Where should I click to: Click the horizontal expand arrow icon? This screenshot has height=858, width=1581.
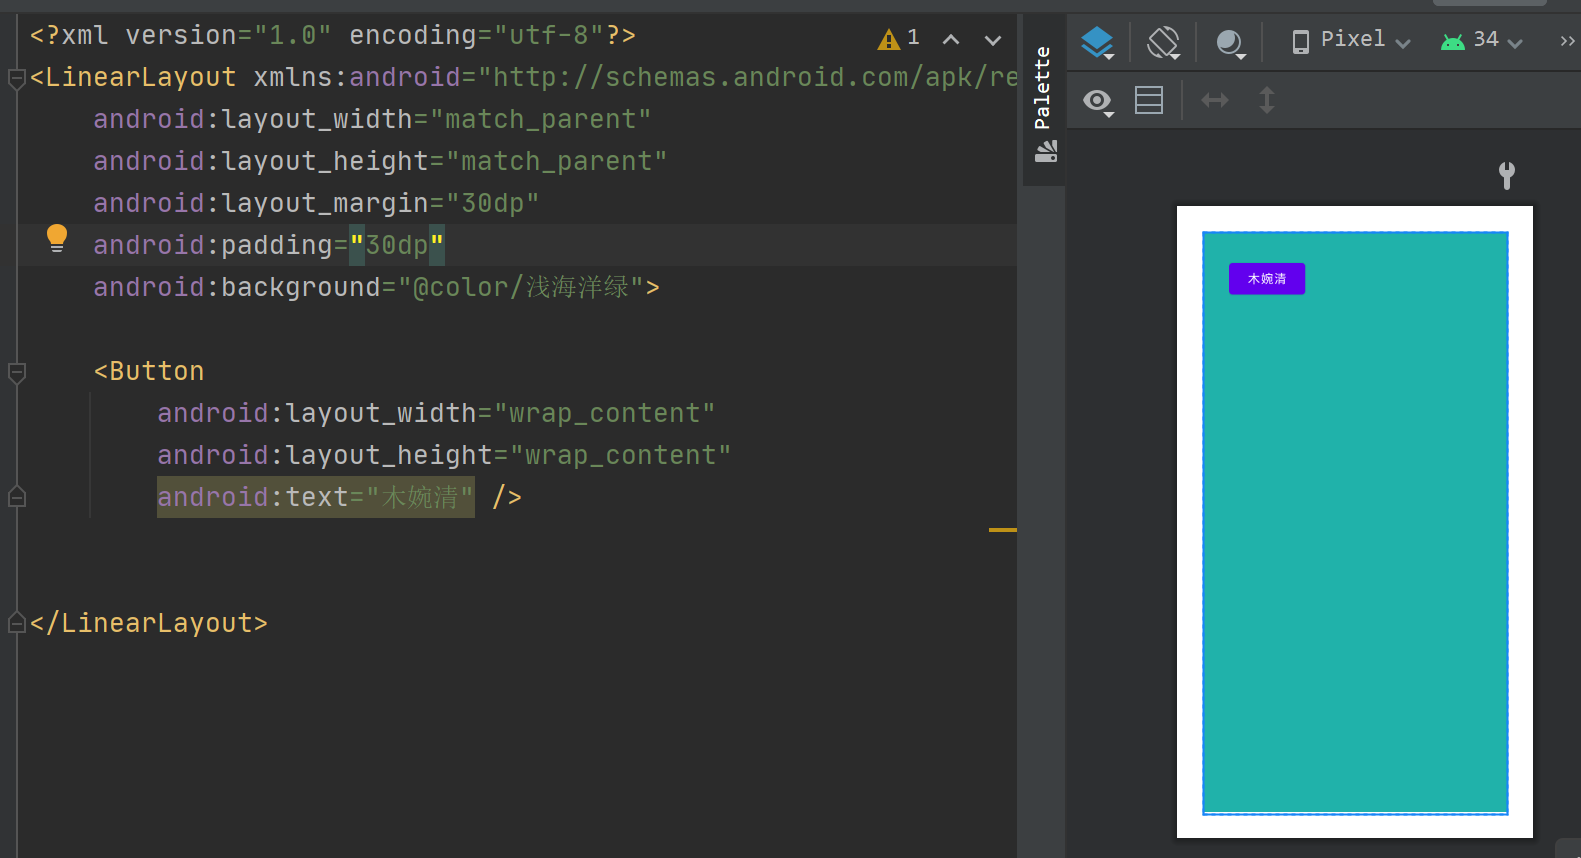coord(1214,100)
